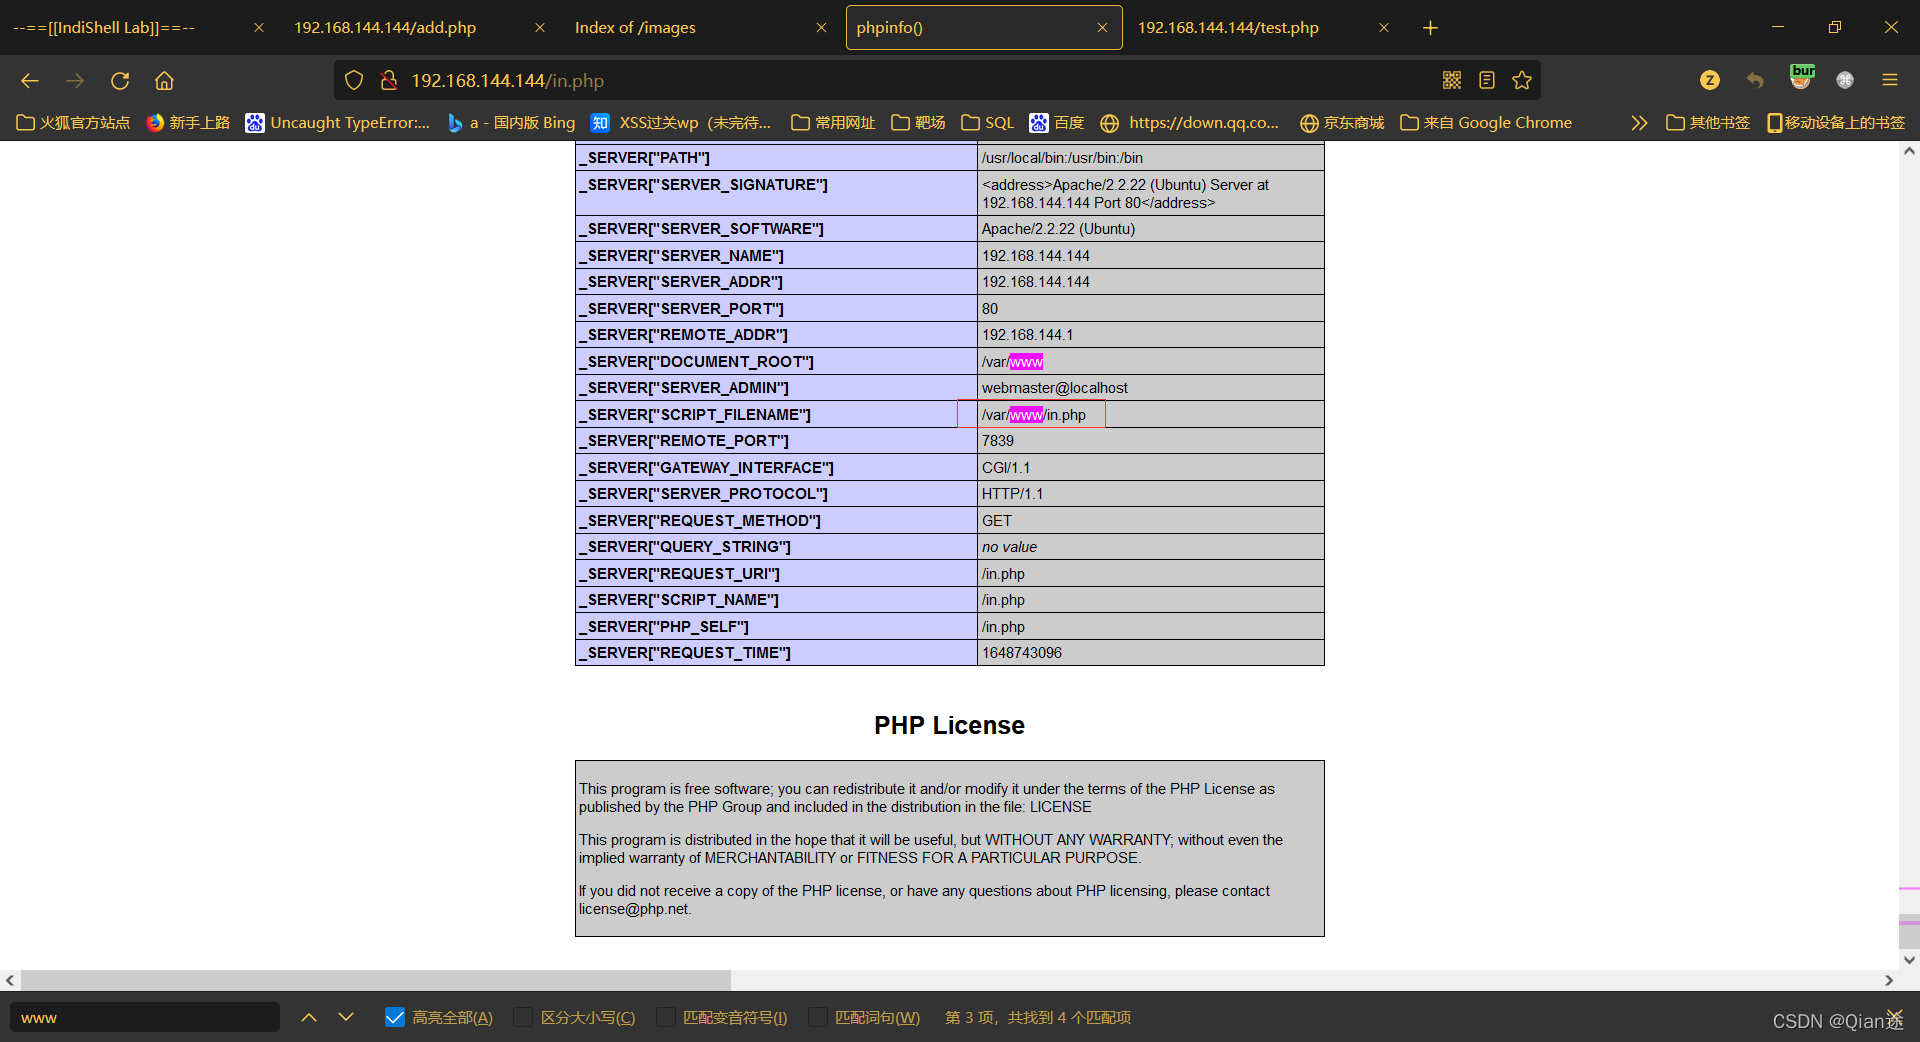Click the horizontal scrollbar left arrow
1920x1042 pixels.
(x=10, y=980)
